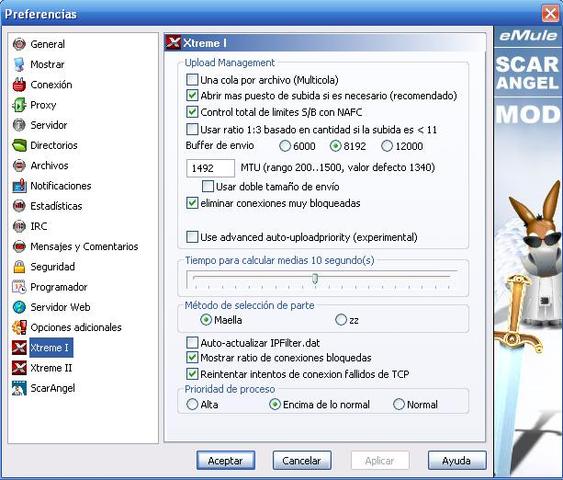Choose zz part selection method

pos(341,320)
